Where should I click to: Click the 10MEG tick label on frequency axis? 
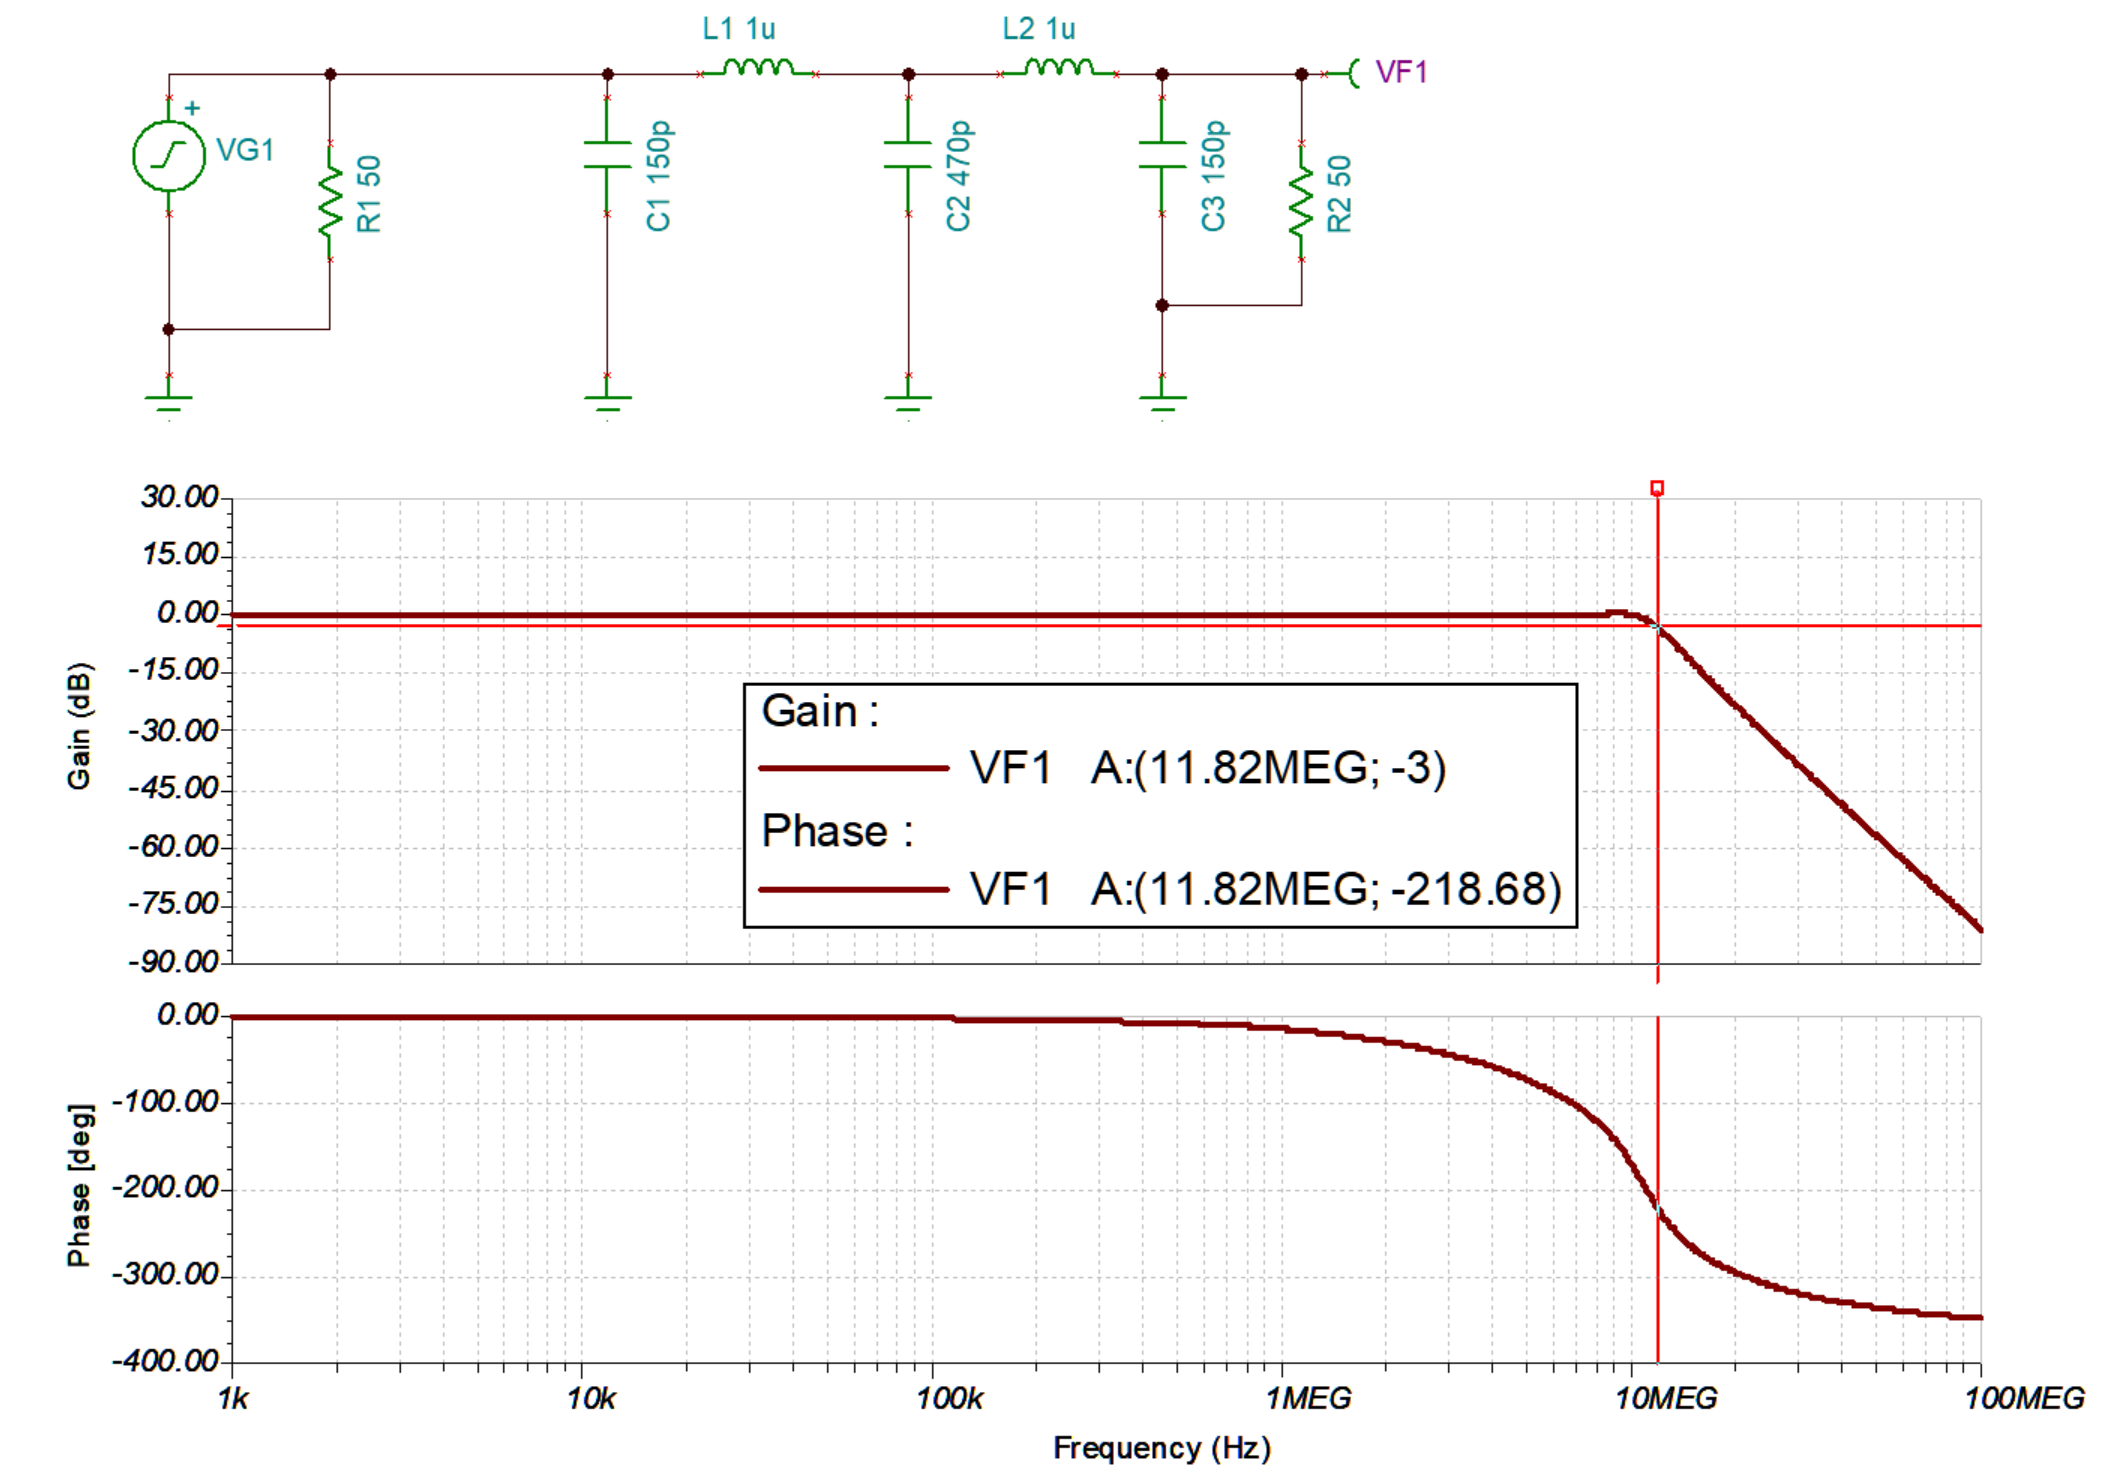tap(1666, 1398)
